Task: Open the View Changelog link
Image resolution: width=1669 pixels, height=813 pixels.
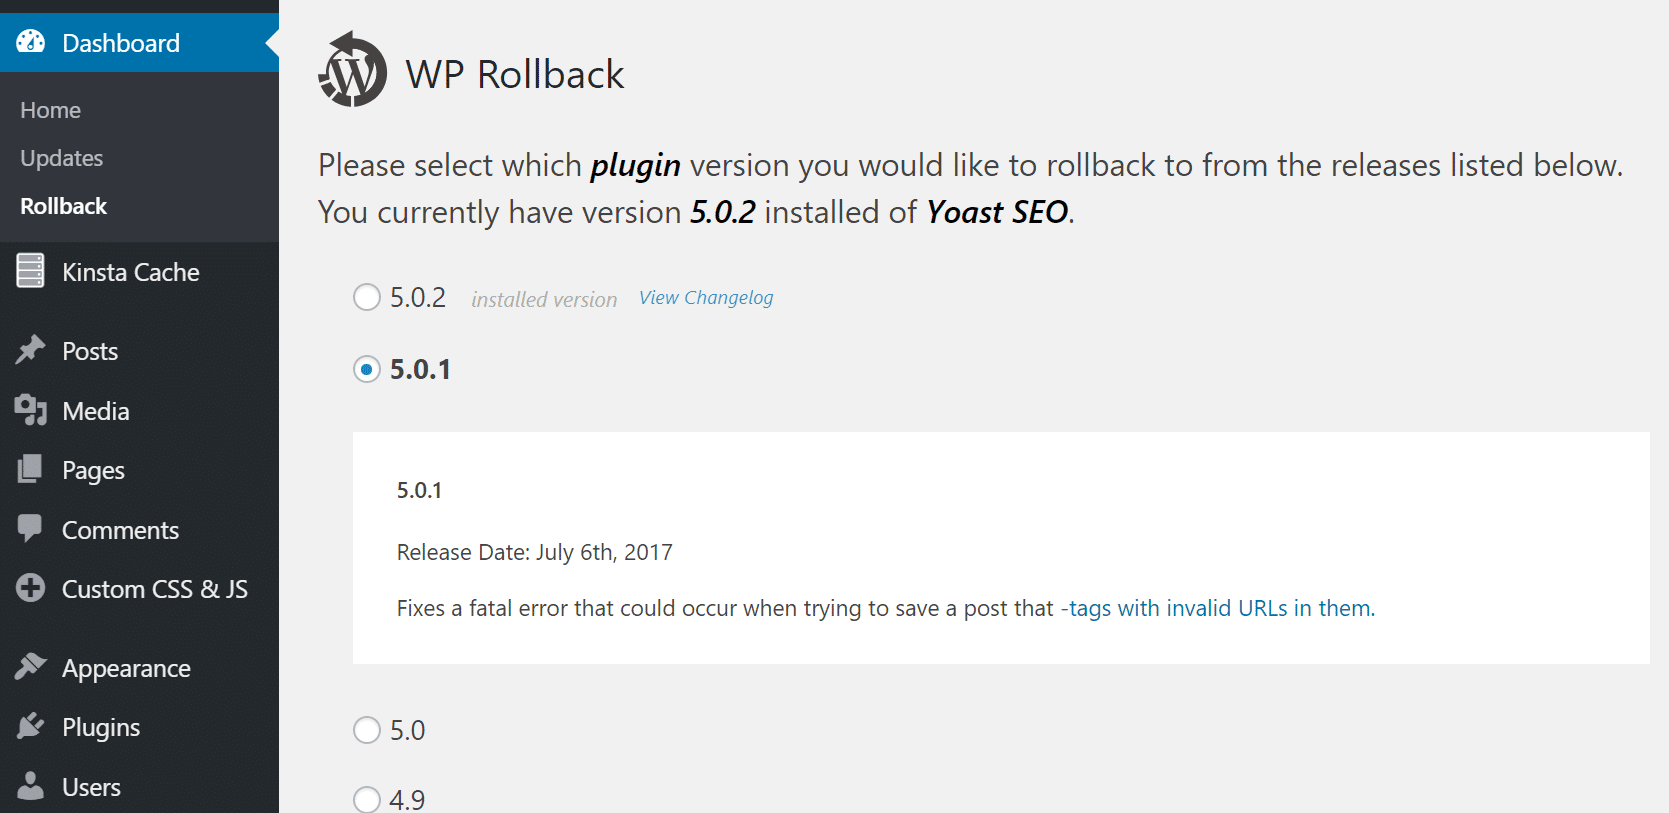Action: pyautogui.click(x=705, y=297)
